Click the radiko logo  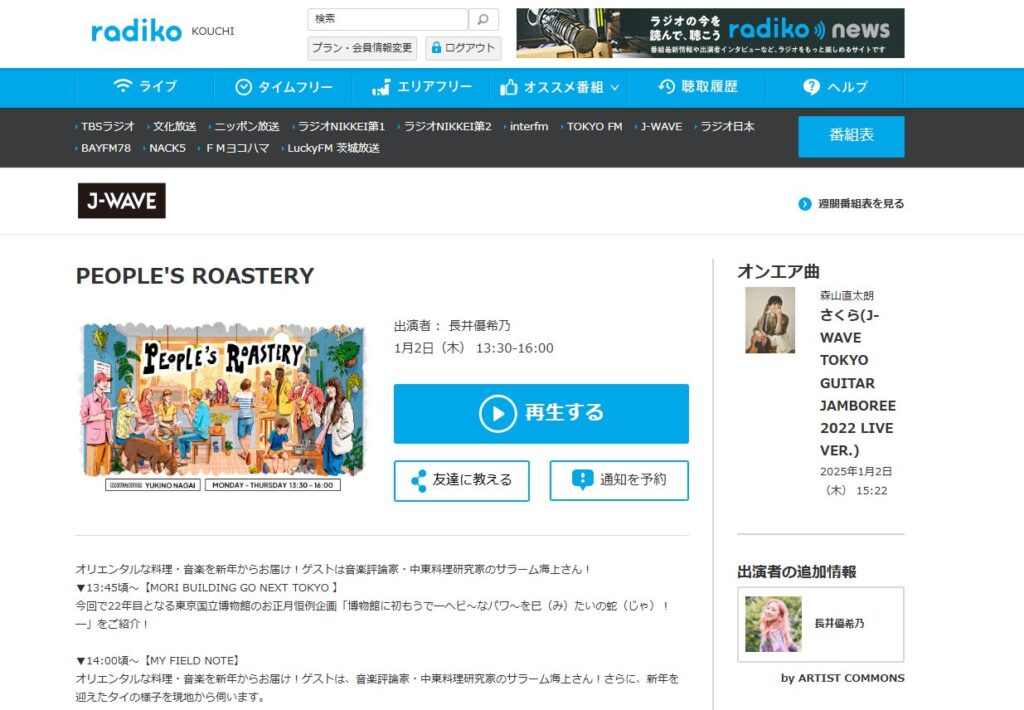tap(136, 31)
